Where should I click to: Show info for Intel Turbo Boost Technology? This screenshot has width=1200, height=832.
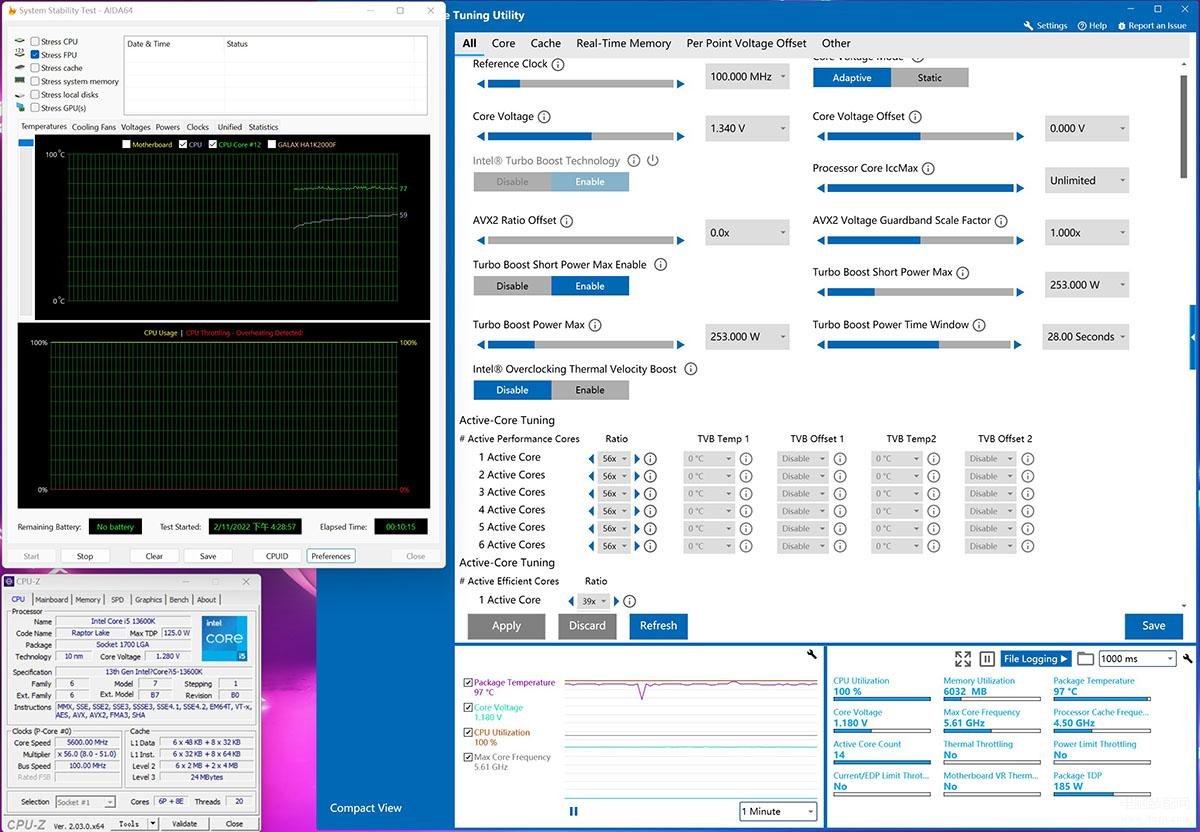click(632, 161)
